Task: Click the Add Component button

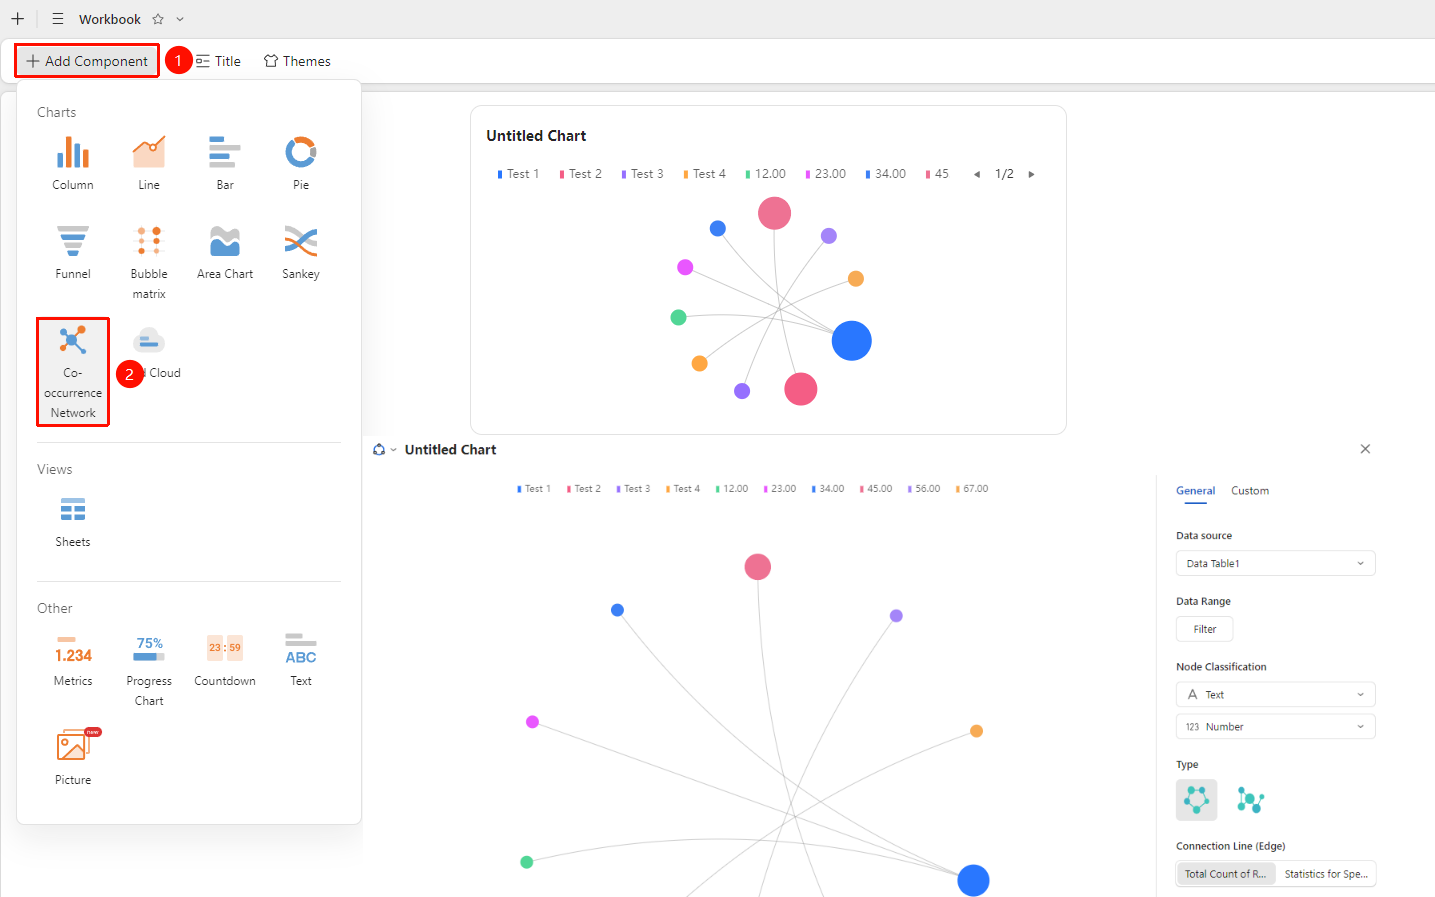Action: tap(87, 61)
